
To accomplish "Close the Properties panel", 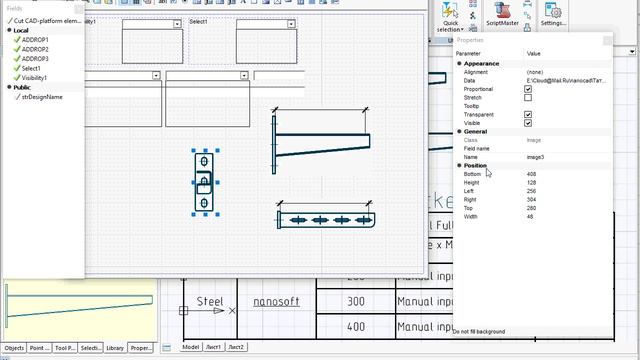I will pos(608,40).
